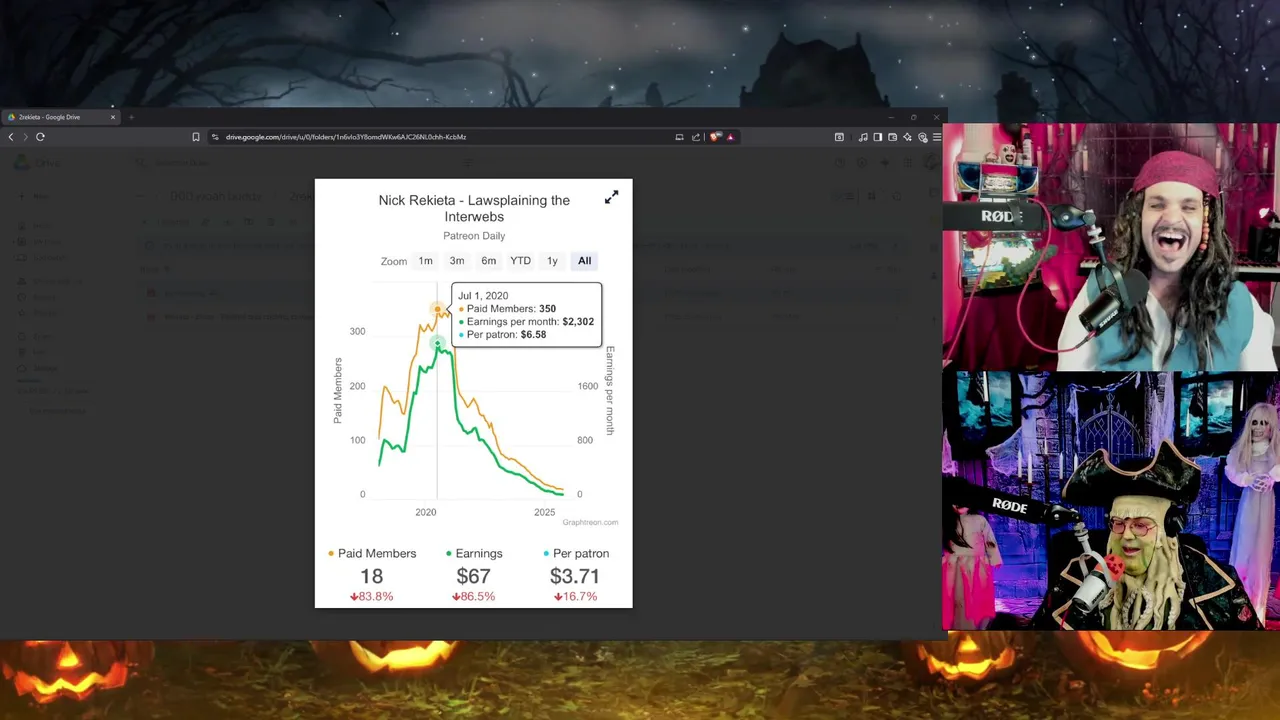Expand the Patreon chart to fullscreen
Screen dimensions: 1280x720
pos(611,197)
